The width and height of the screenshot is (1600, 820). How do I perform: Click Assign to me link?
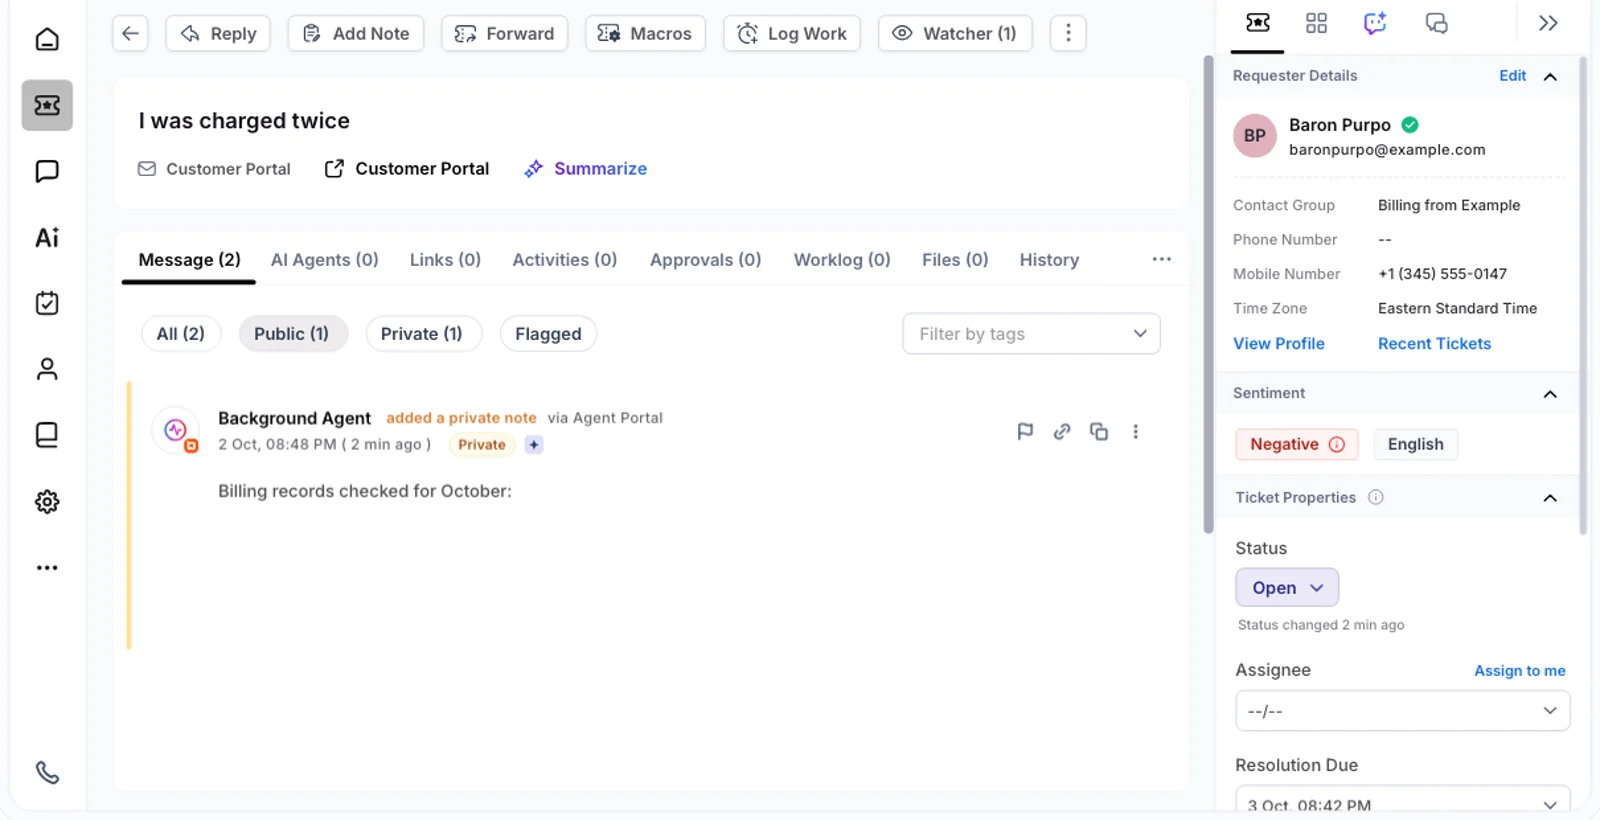(1519, 670)
